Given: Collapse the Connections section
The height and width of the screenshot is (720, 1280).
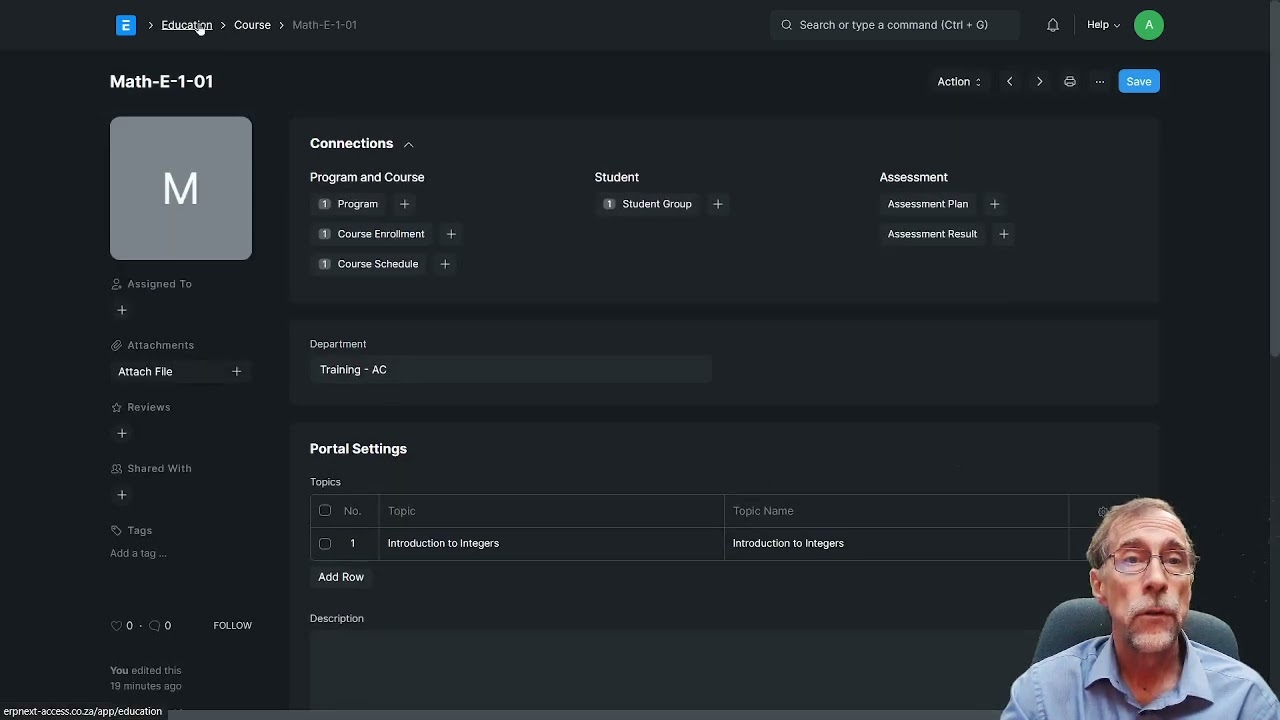Looking at the screenshot, I should (408, 145).
